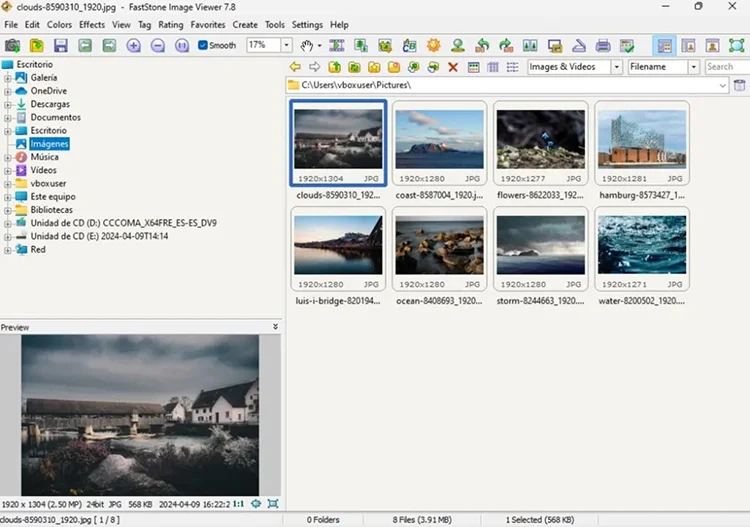Expand the Este equipo tree node
This screenshot has height=527, width=750.
tap(7, 197)
